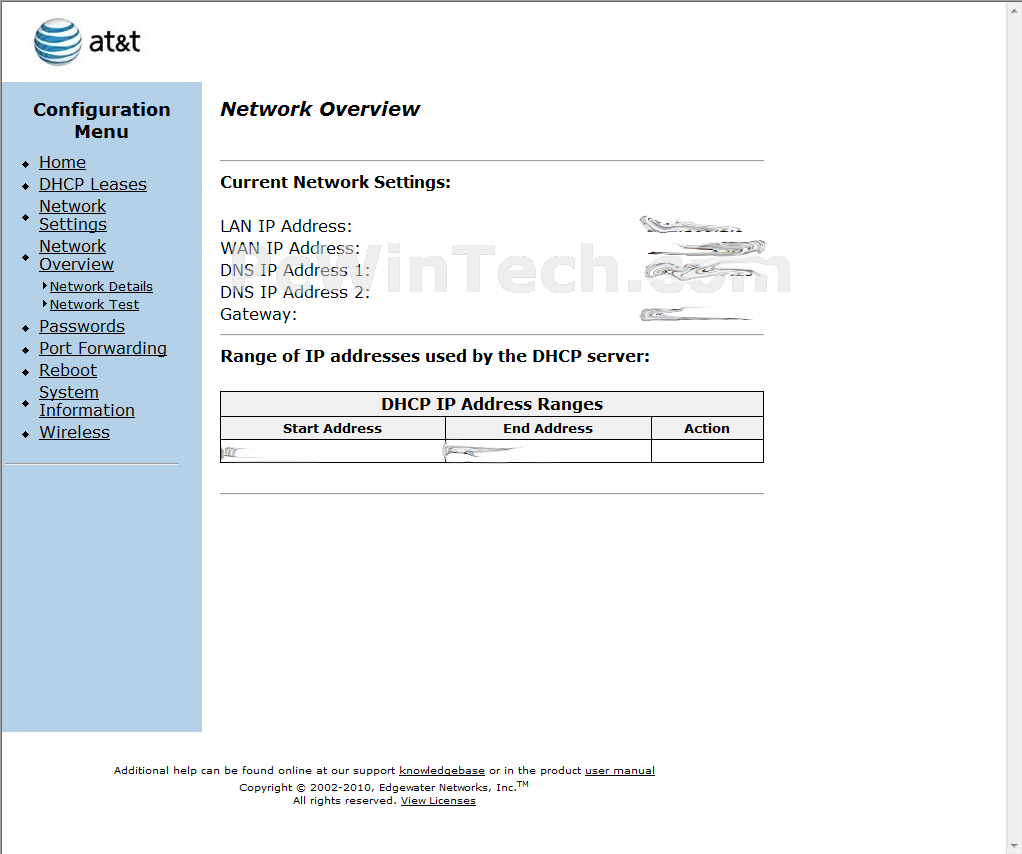Go to the Passwords page
This screenshot has width=1022, height=854.
tap(82, 327)
